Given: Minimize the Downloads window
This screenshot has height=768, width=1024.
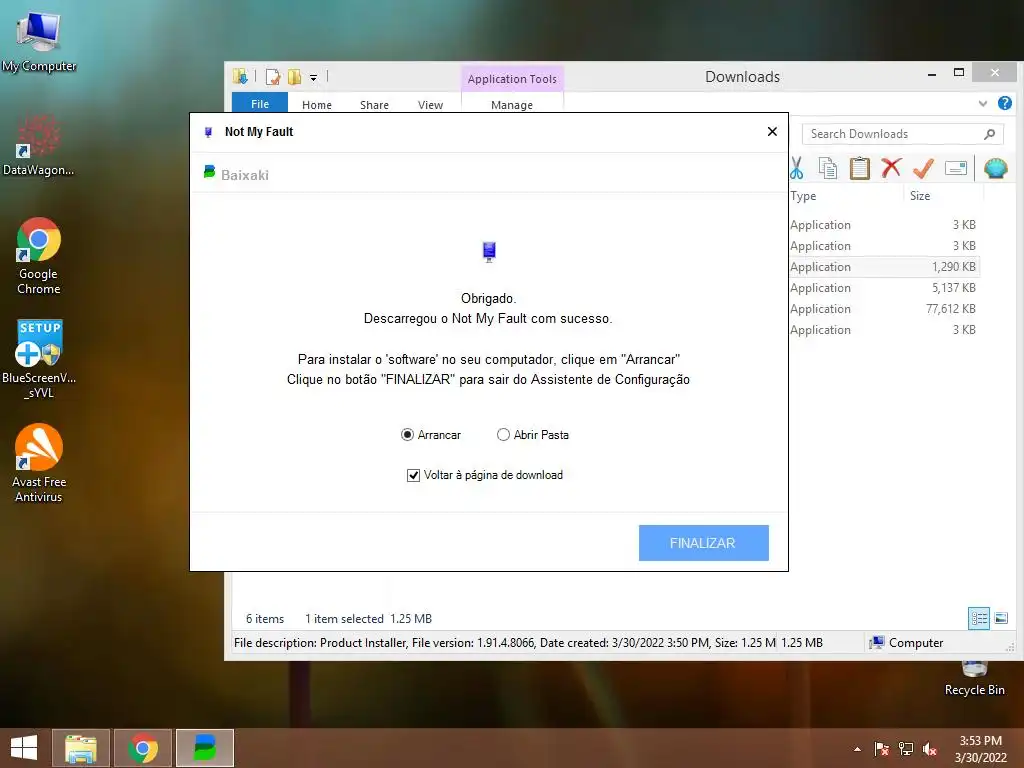Looking at the screenshot, I should click(x=932, y=74).
